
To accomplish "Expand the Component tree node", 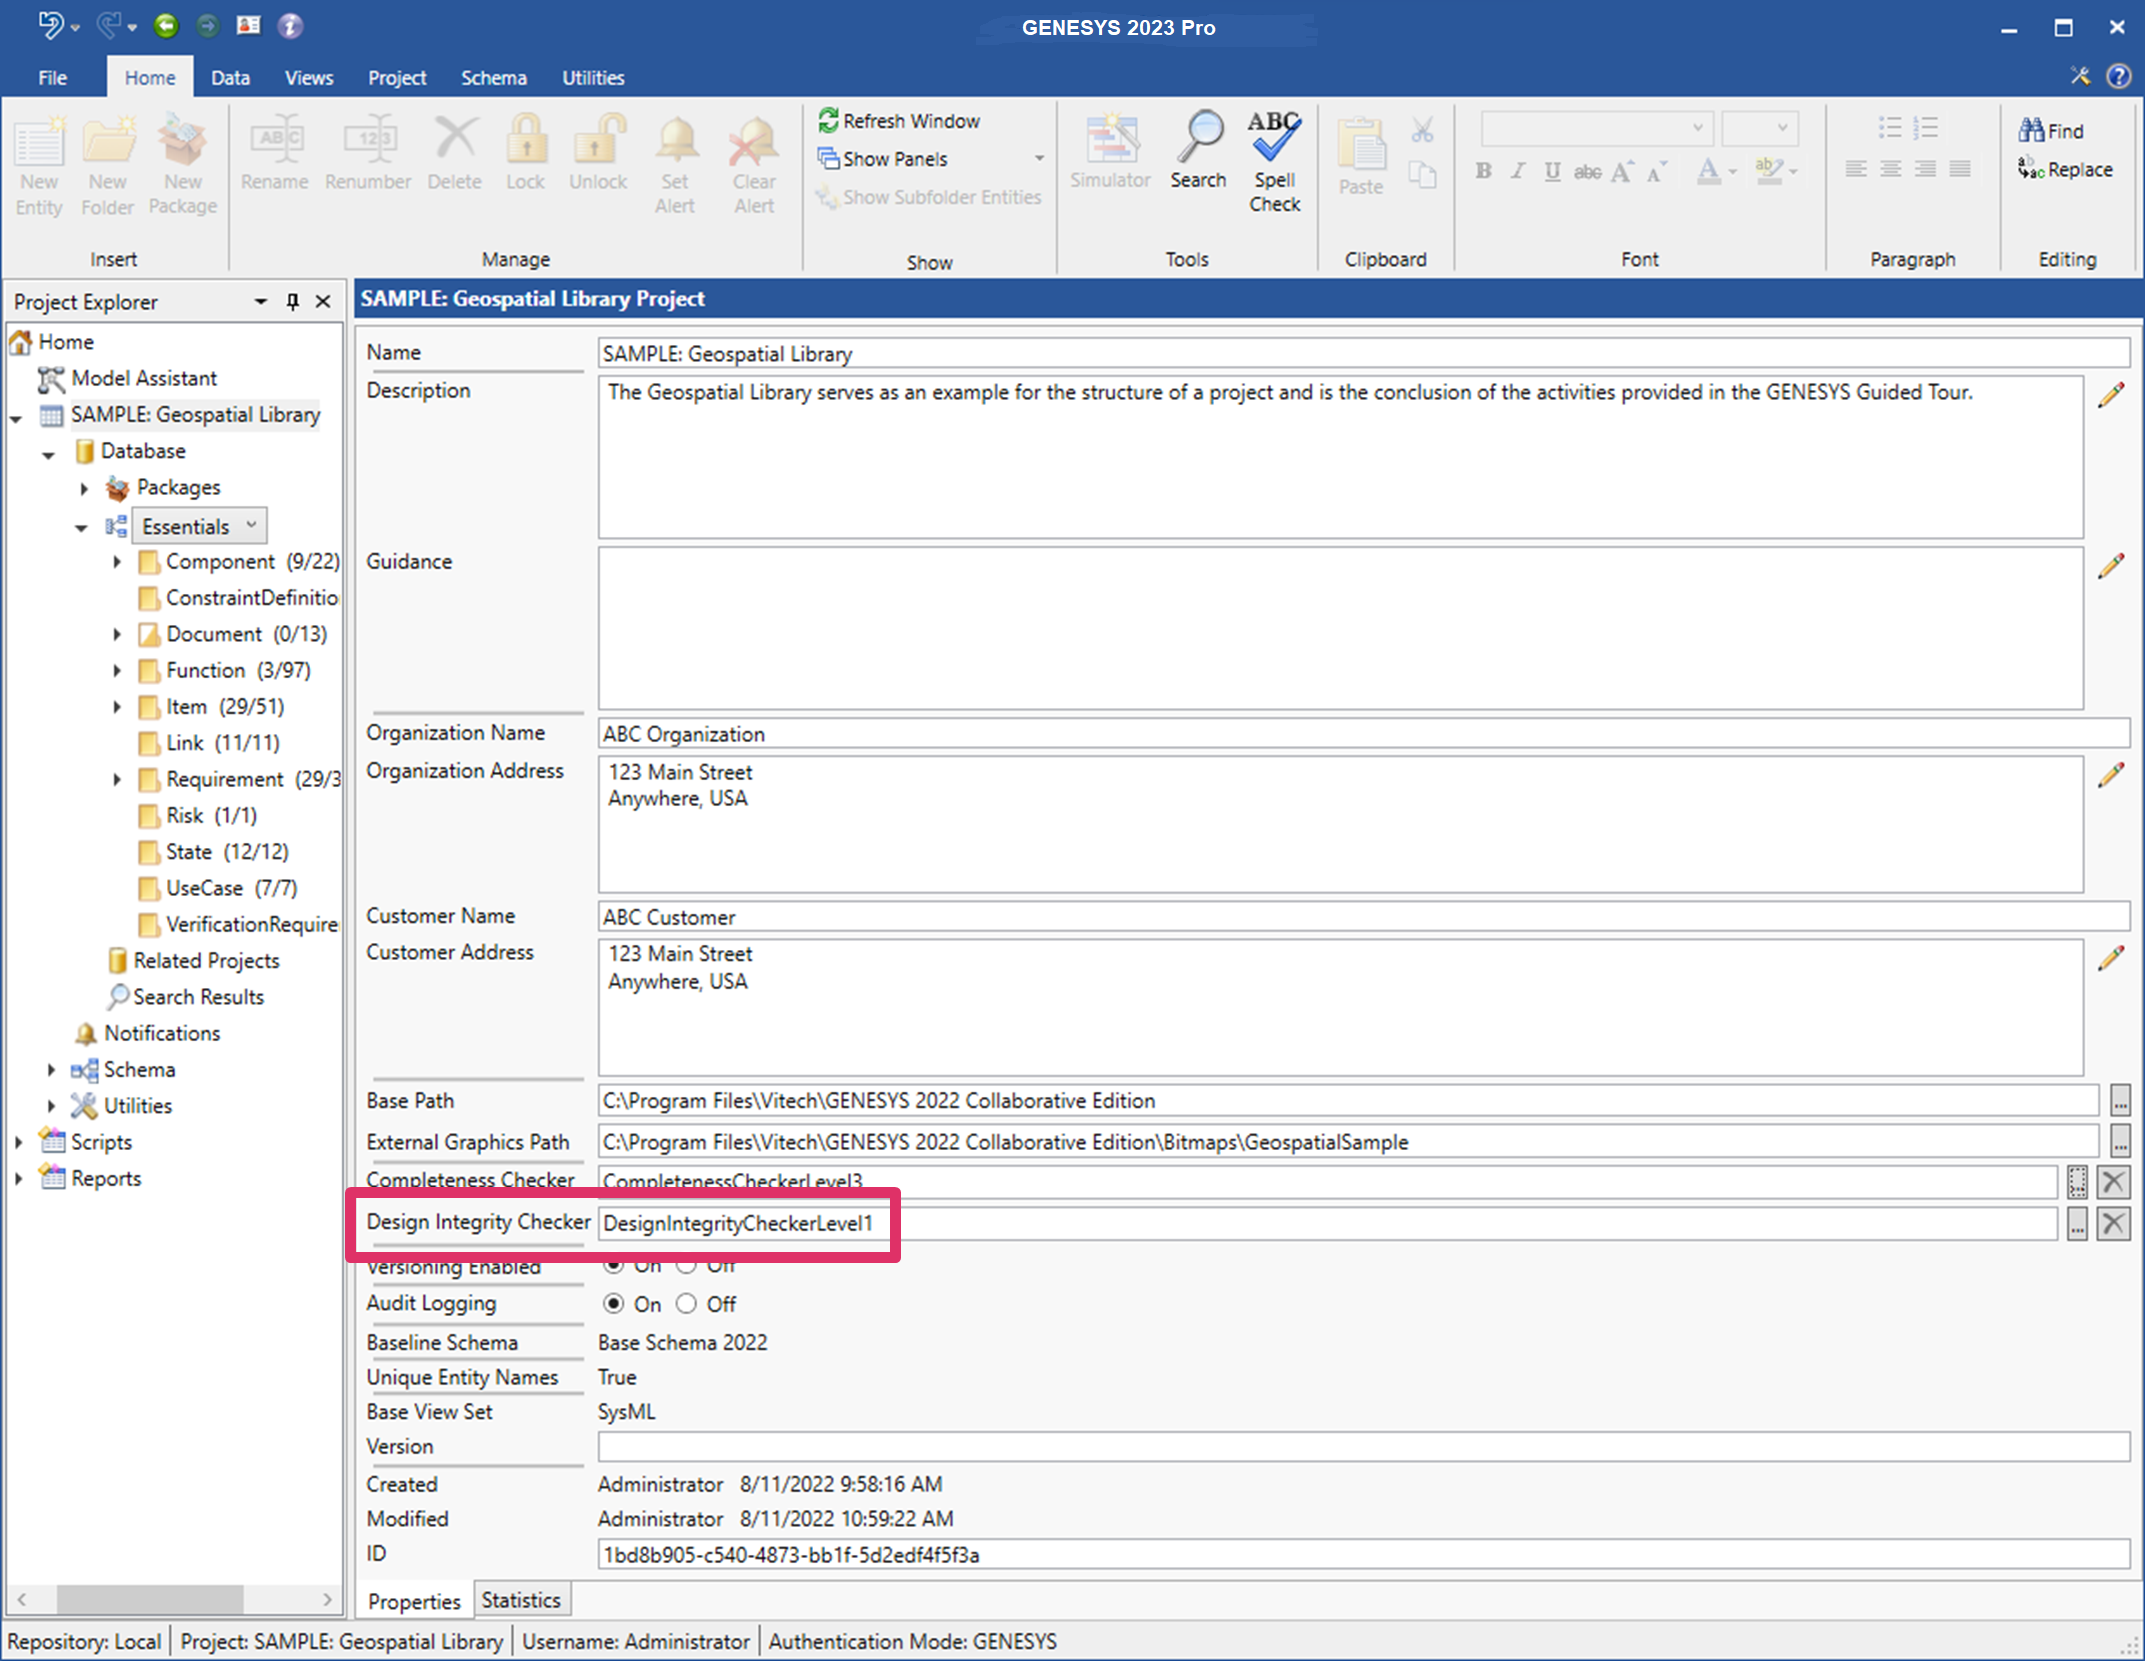I will tap(115, 562).
